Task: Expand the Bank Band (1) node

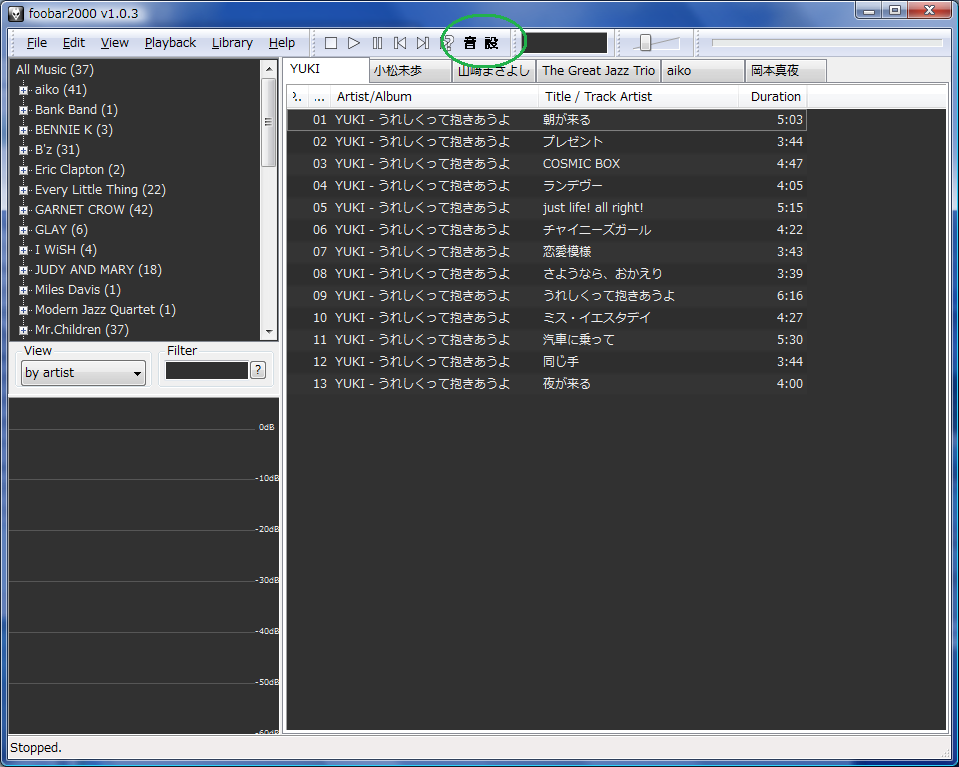Action: coord(23,111)
